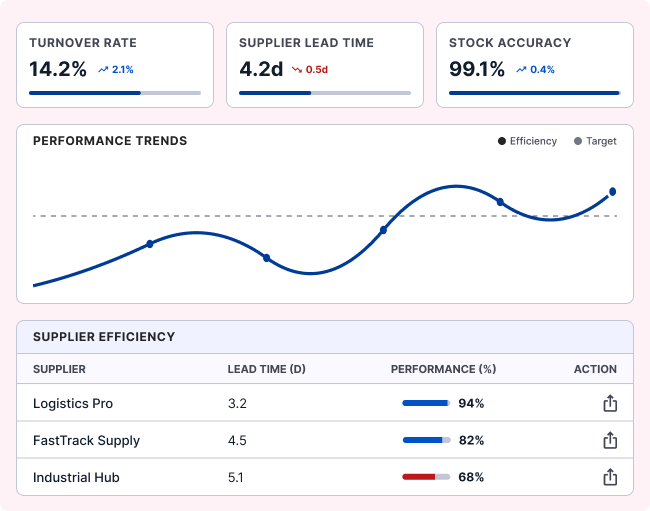Click the Supplier Lead Time card title
Image resolution: width=650 pixels, height=511 pixels.
[306, 43]
